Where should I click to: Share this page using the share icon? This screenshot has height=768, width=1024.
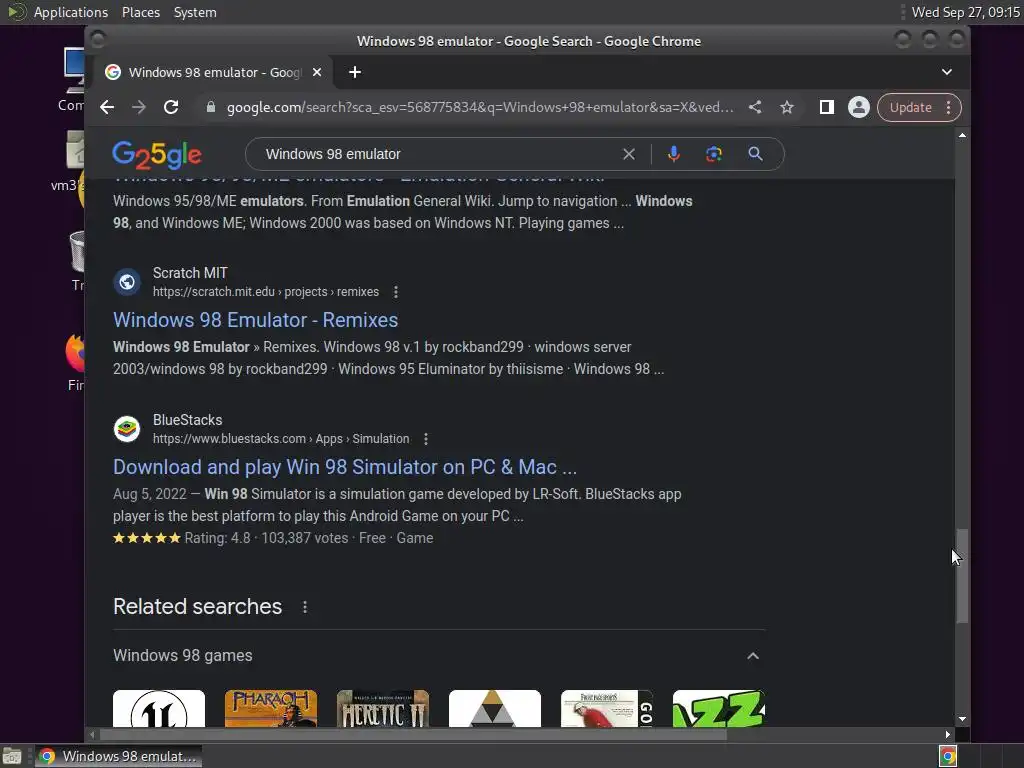pyautogui.click(x=755, y=107)
